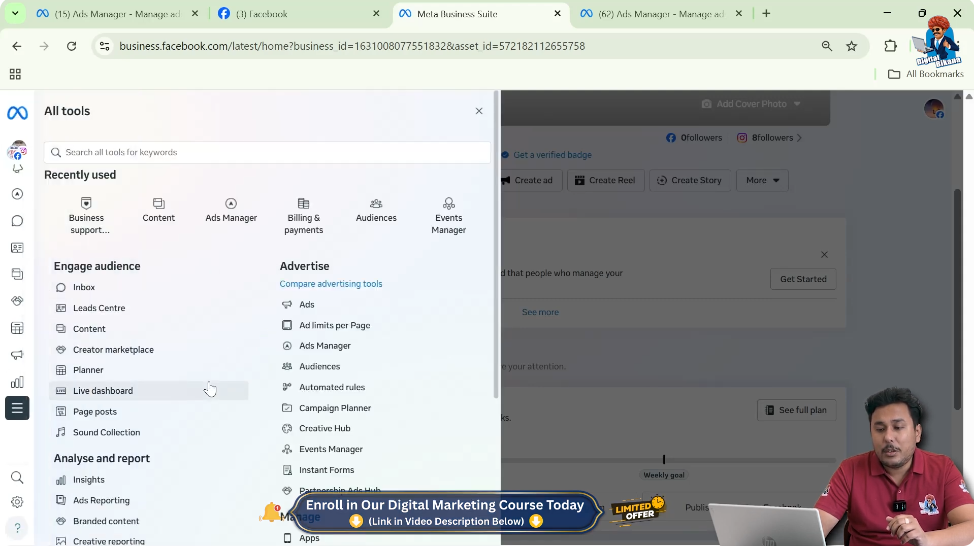This screenshot has height=546, width=974.
Task: Open the Events Manager recently used tool
Action: (x=448, y=216)
